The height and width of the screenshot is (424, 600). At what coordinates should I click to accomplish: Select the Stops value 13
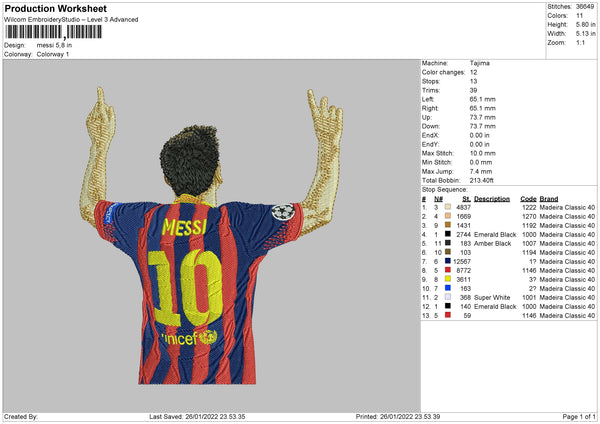[473, 81]
